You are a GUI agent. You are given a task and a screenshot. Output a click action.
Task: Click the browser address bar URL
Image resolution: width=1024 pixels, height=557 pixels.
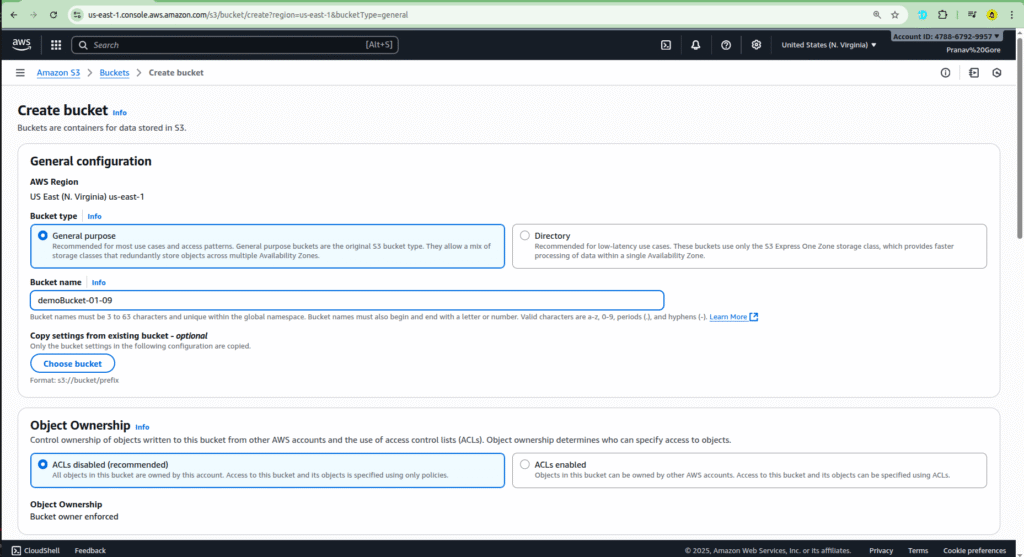click(x=248, y=14)
